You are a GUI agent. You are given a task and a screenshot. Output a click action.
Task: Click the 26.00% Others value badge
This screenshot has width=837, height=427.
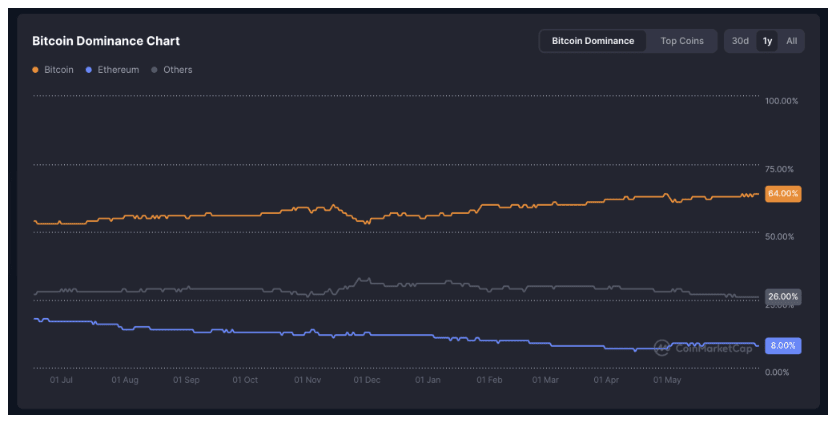(782, 297)
